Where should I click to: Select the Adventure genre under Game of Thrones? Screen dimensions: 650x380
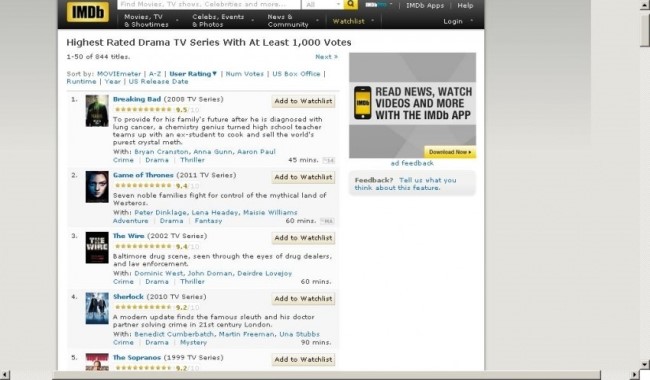tap(131, 221)
